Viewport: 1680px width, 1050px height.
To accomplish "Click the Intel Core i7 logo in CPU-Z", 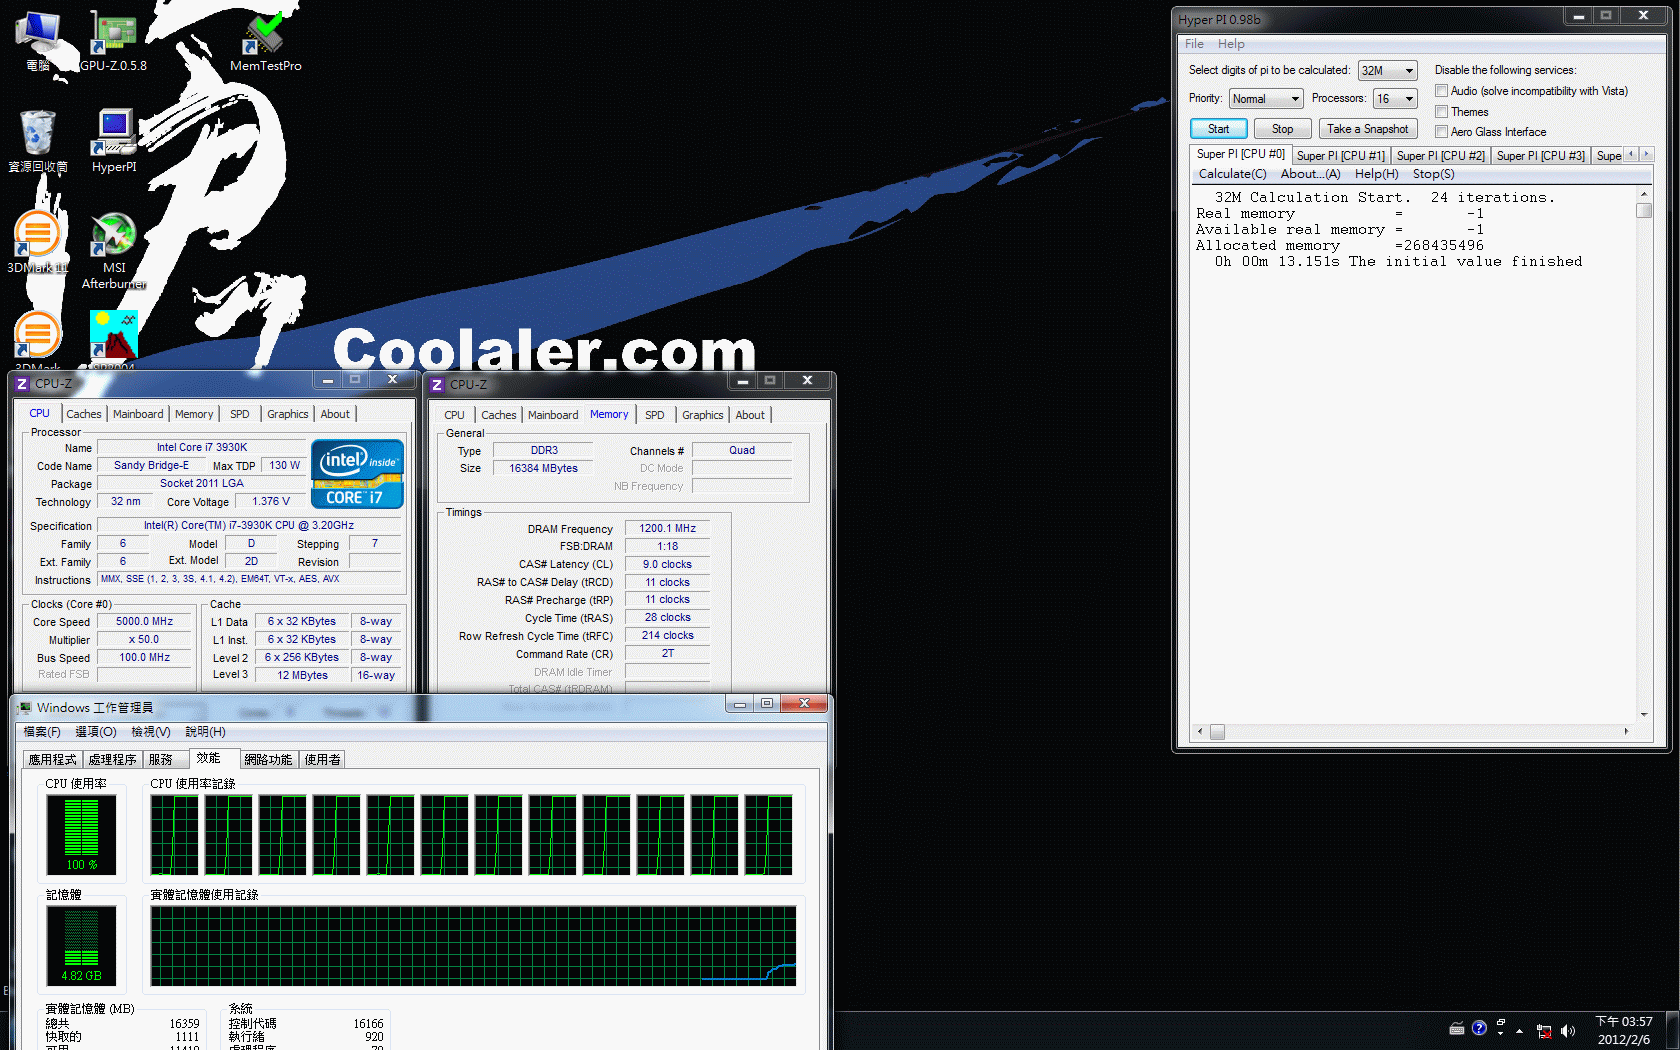I will (358, 474).
